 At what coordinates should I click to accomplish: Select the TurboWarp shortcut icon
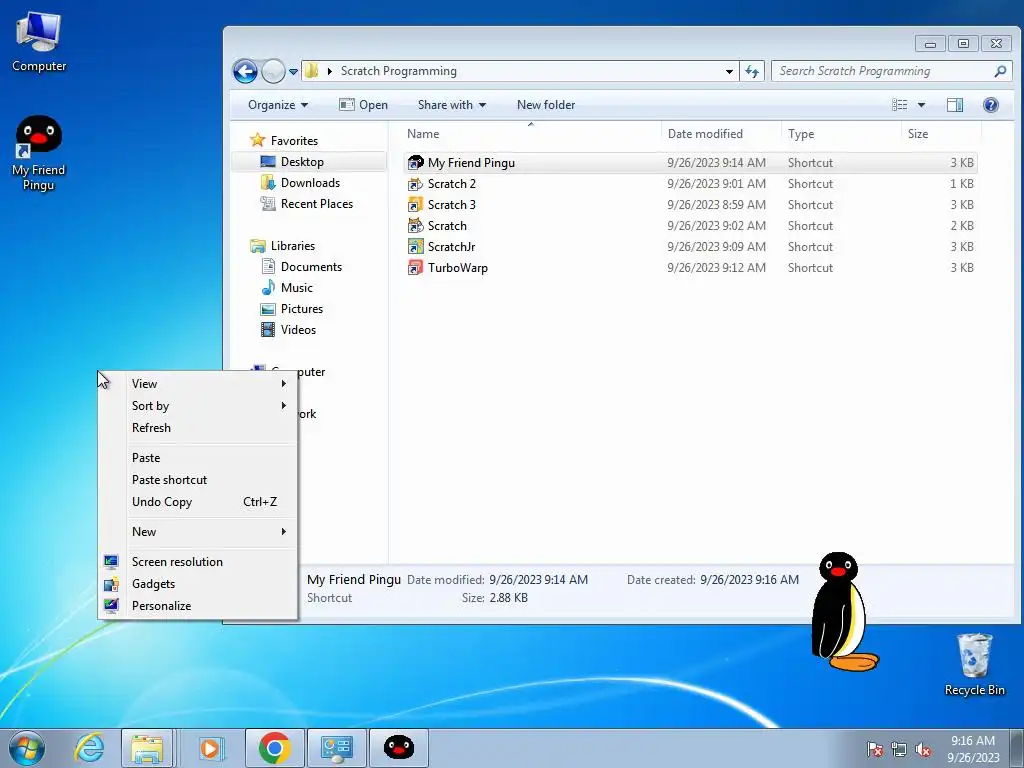coord(415,267)
